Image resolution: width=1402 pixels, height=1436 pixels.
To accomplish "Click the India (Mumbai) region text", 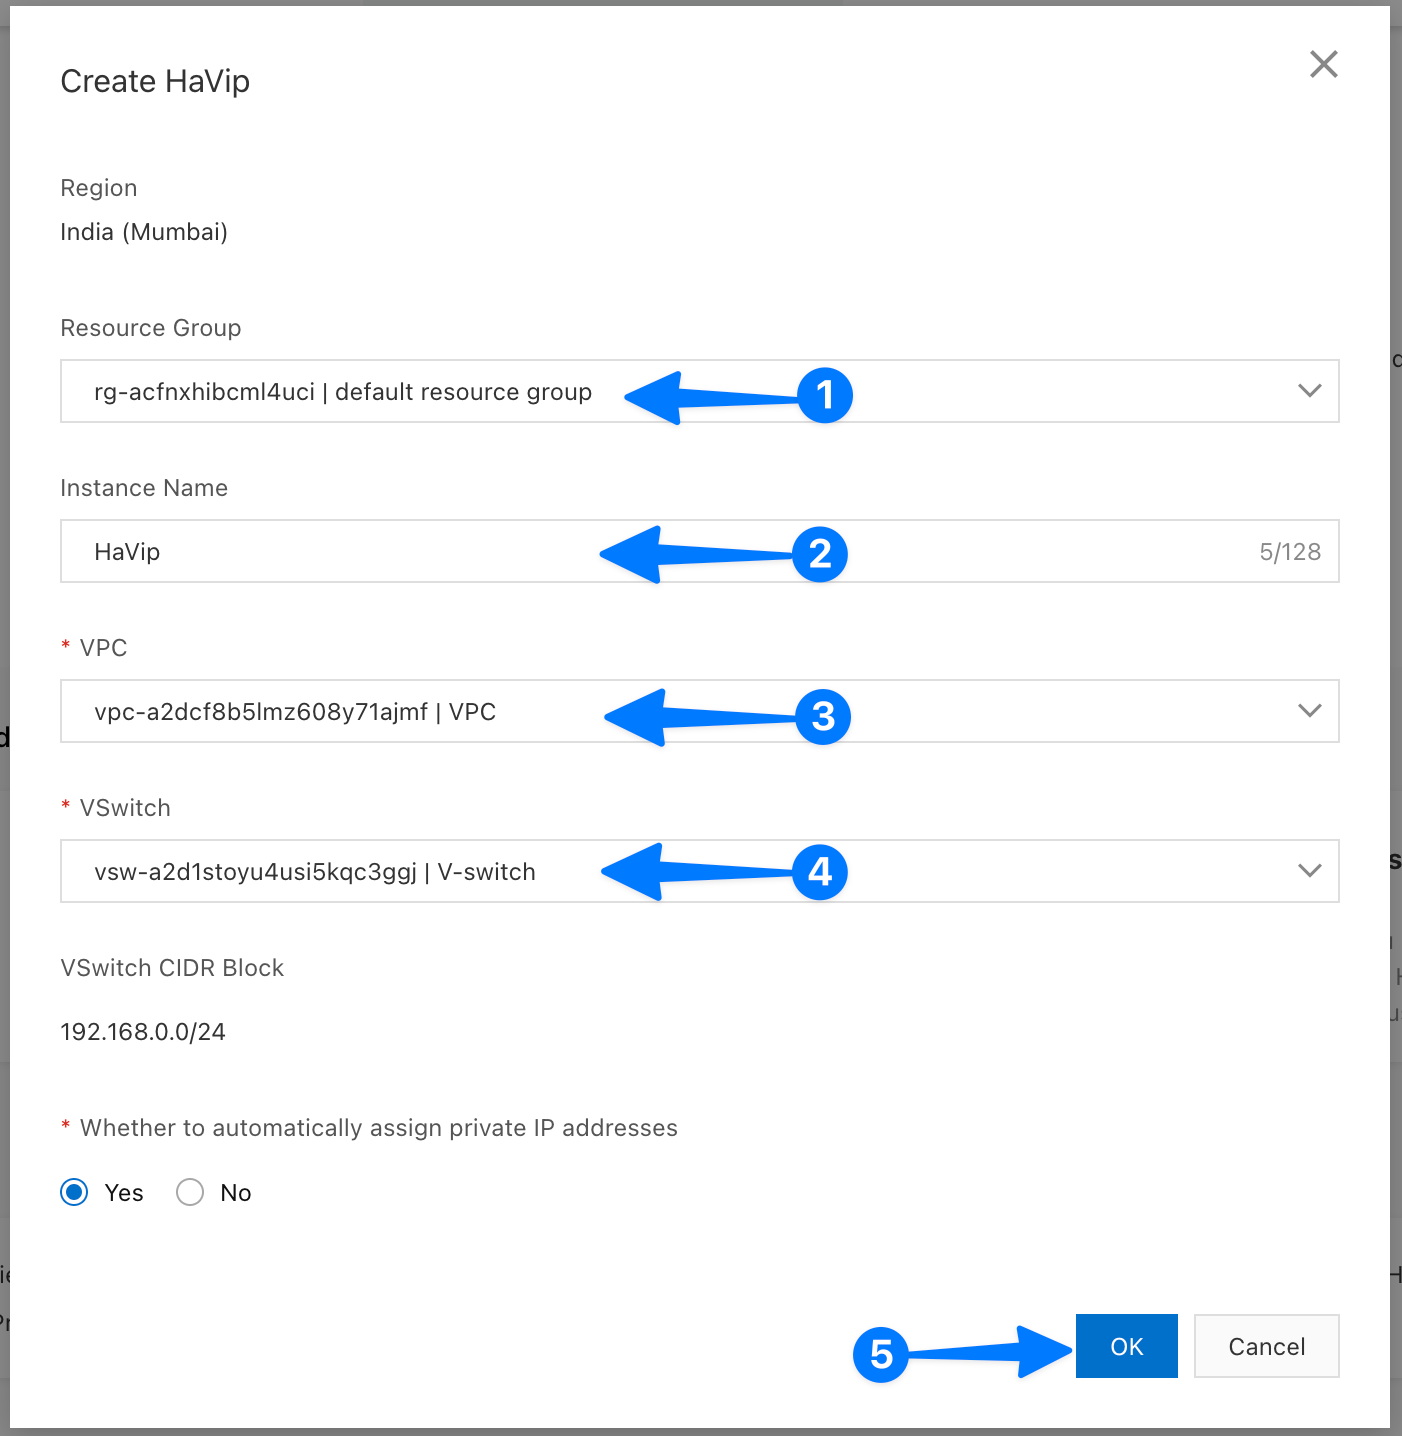I will (x=144, y=232).
